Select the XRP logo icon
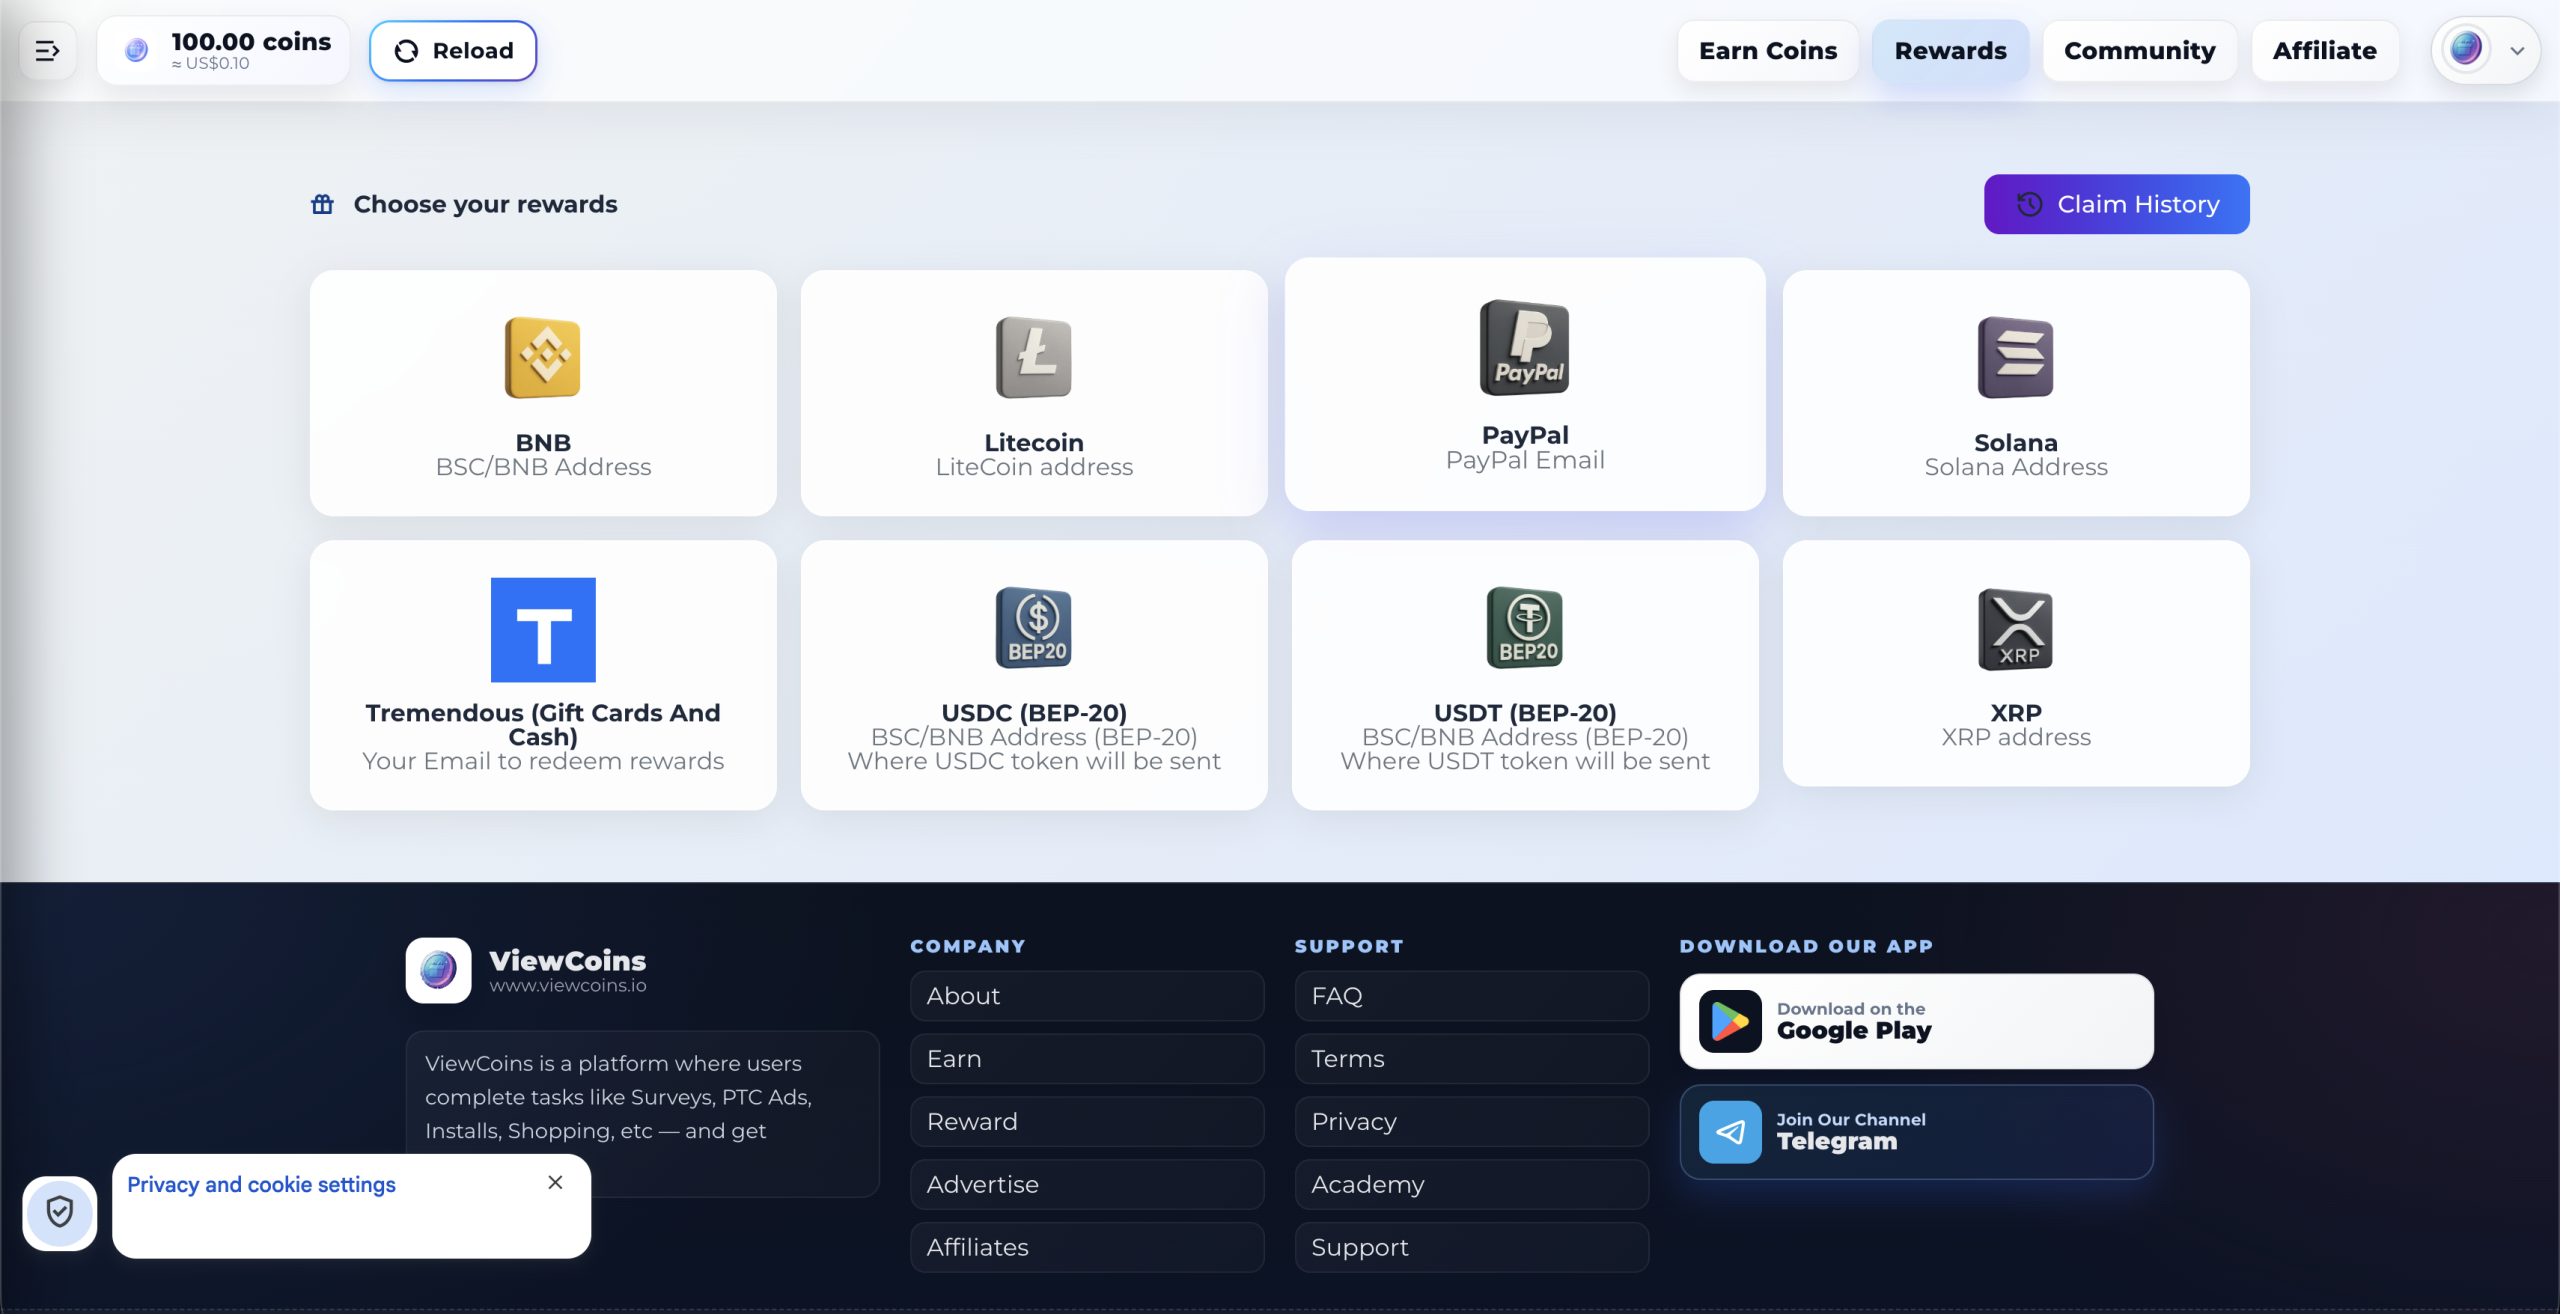The height and width of the screenshot is (1314, 2560). [x=2016, y=630]
